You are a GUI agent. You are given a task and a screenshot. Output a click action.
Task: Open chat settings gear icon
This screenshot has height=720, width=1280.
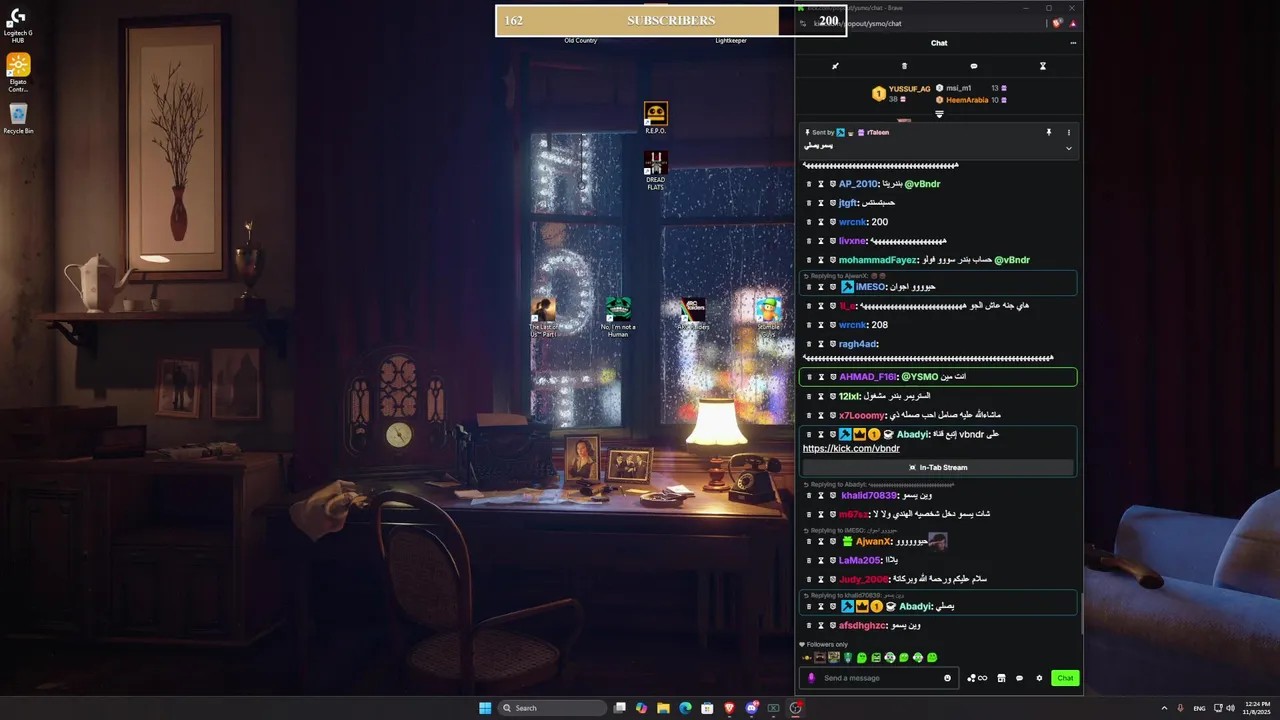coord(1039,678)
